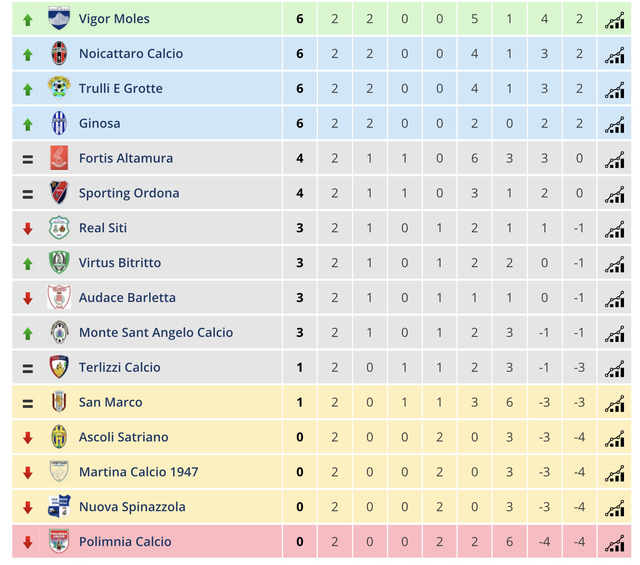This screenshot has height=565, width=640.
Task: Click the Trulli E Grotte team logo
Action: [59, 89]
